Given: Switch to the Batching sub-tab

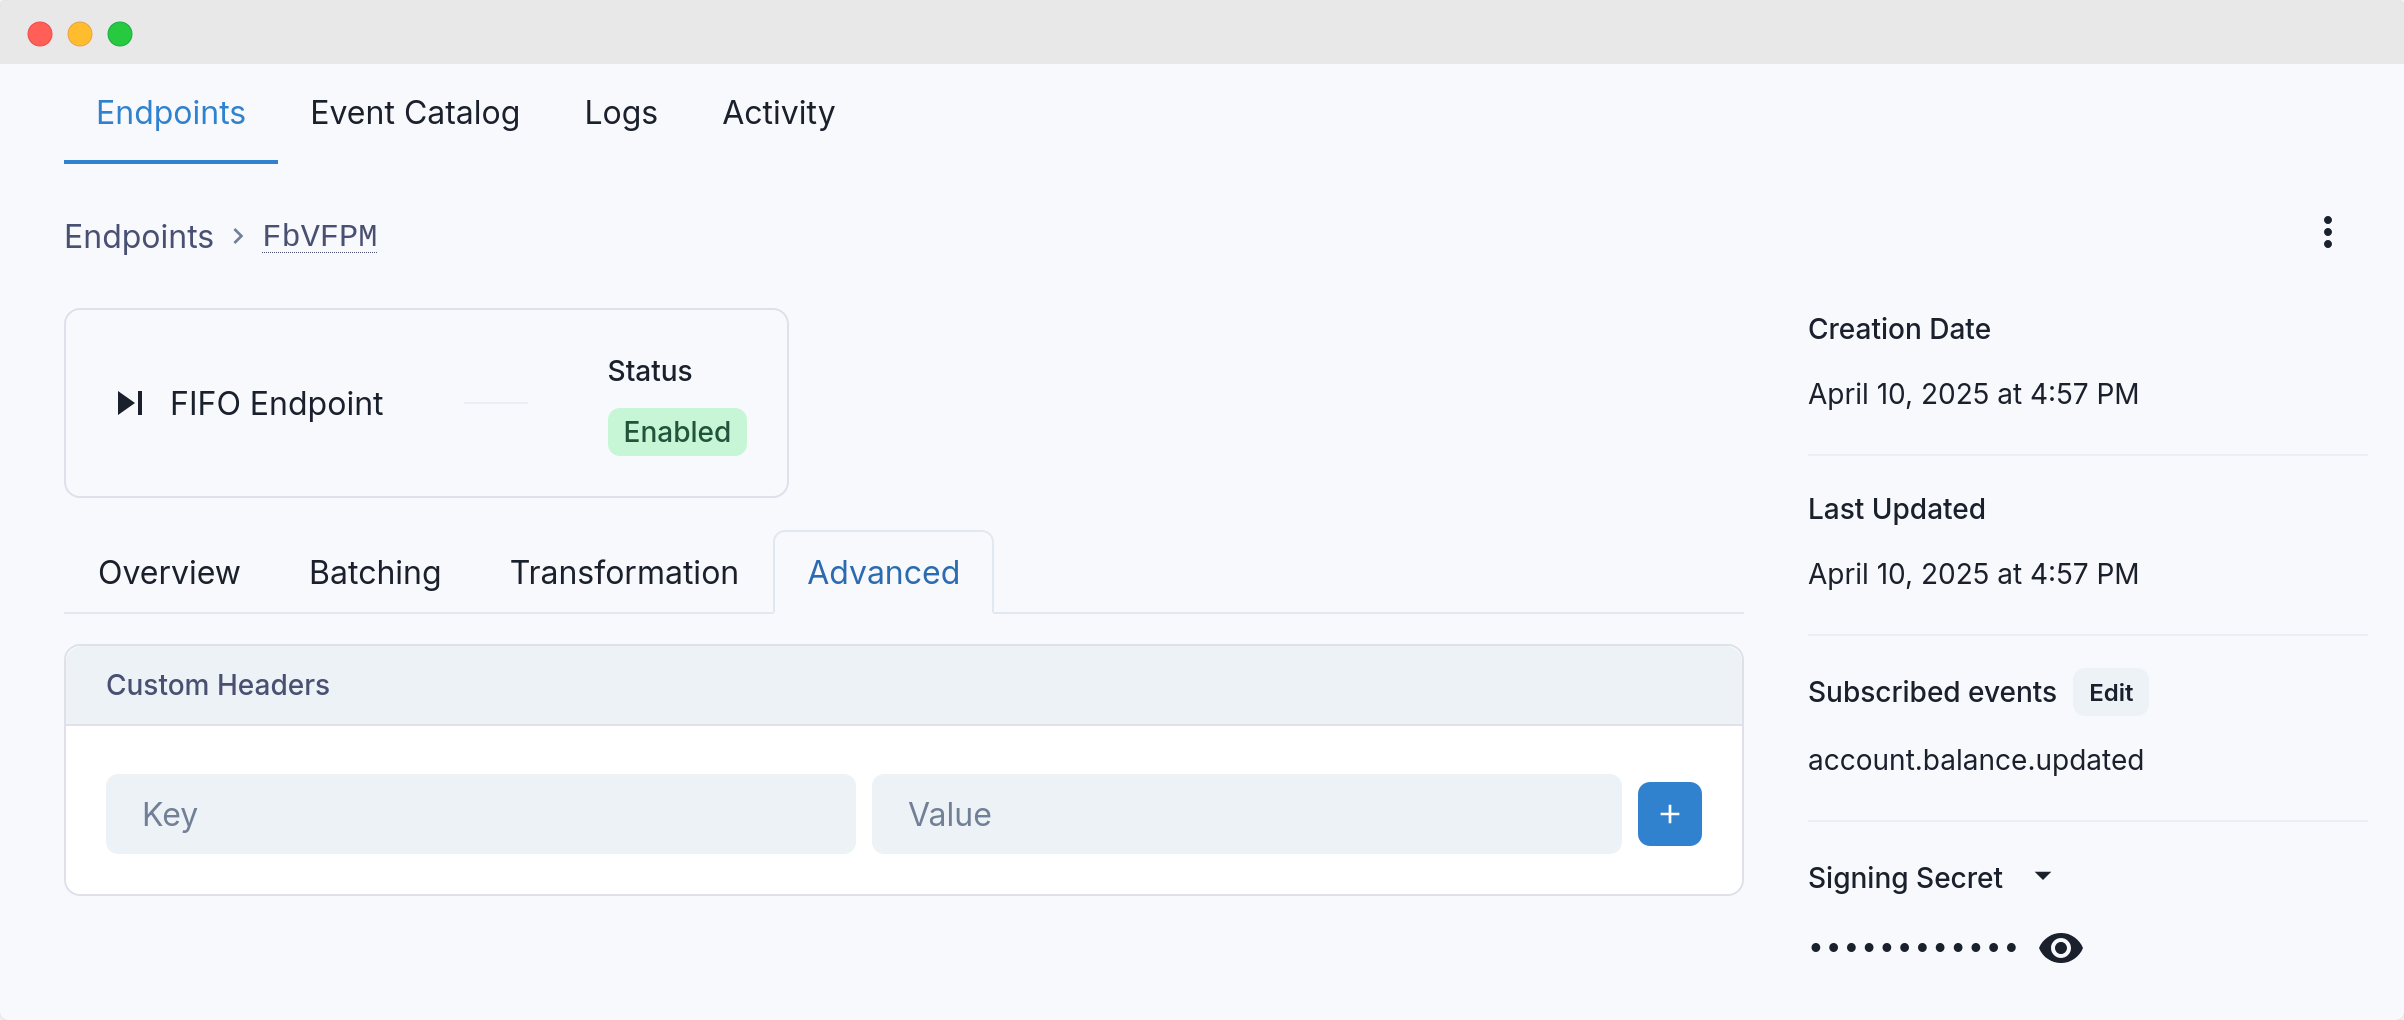Looking at the screenshot, I should (375, 573).
